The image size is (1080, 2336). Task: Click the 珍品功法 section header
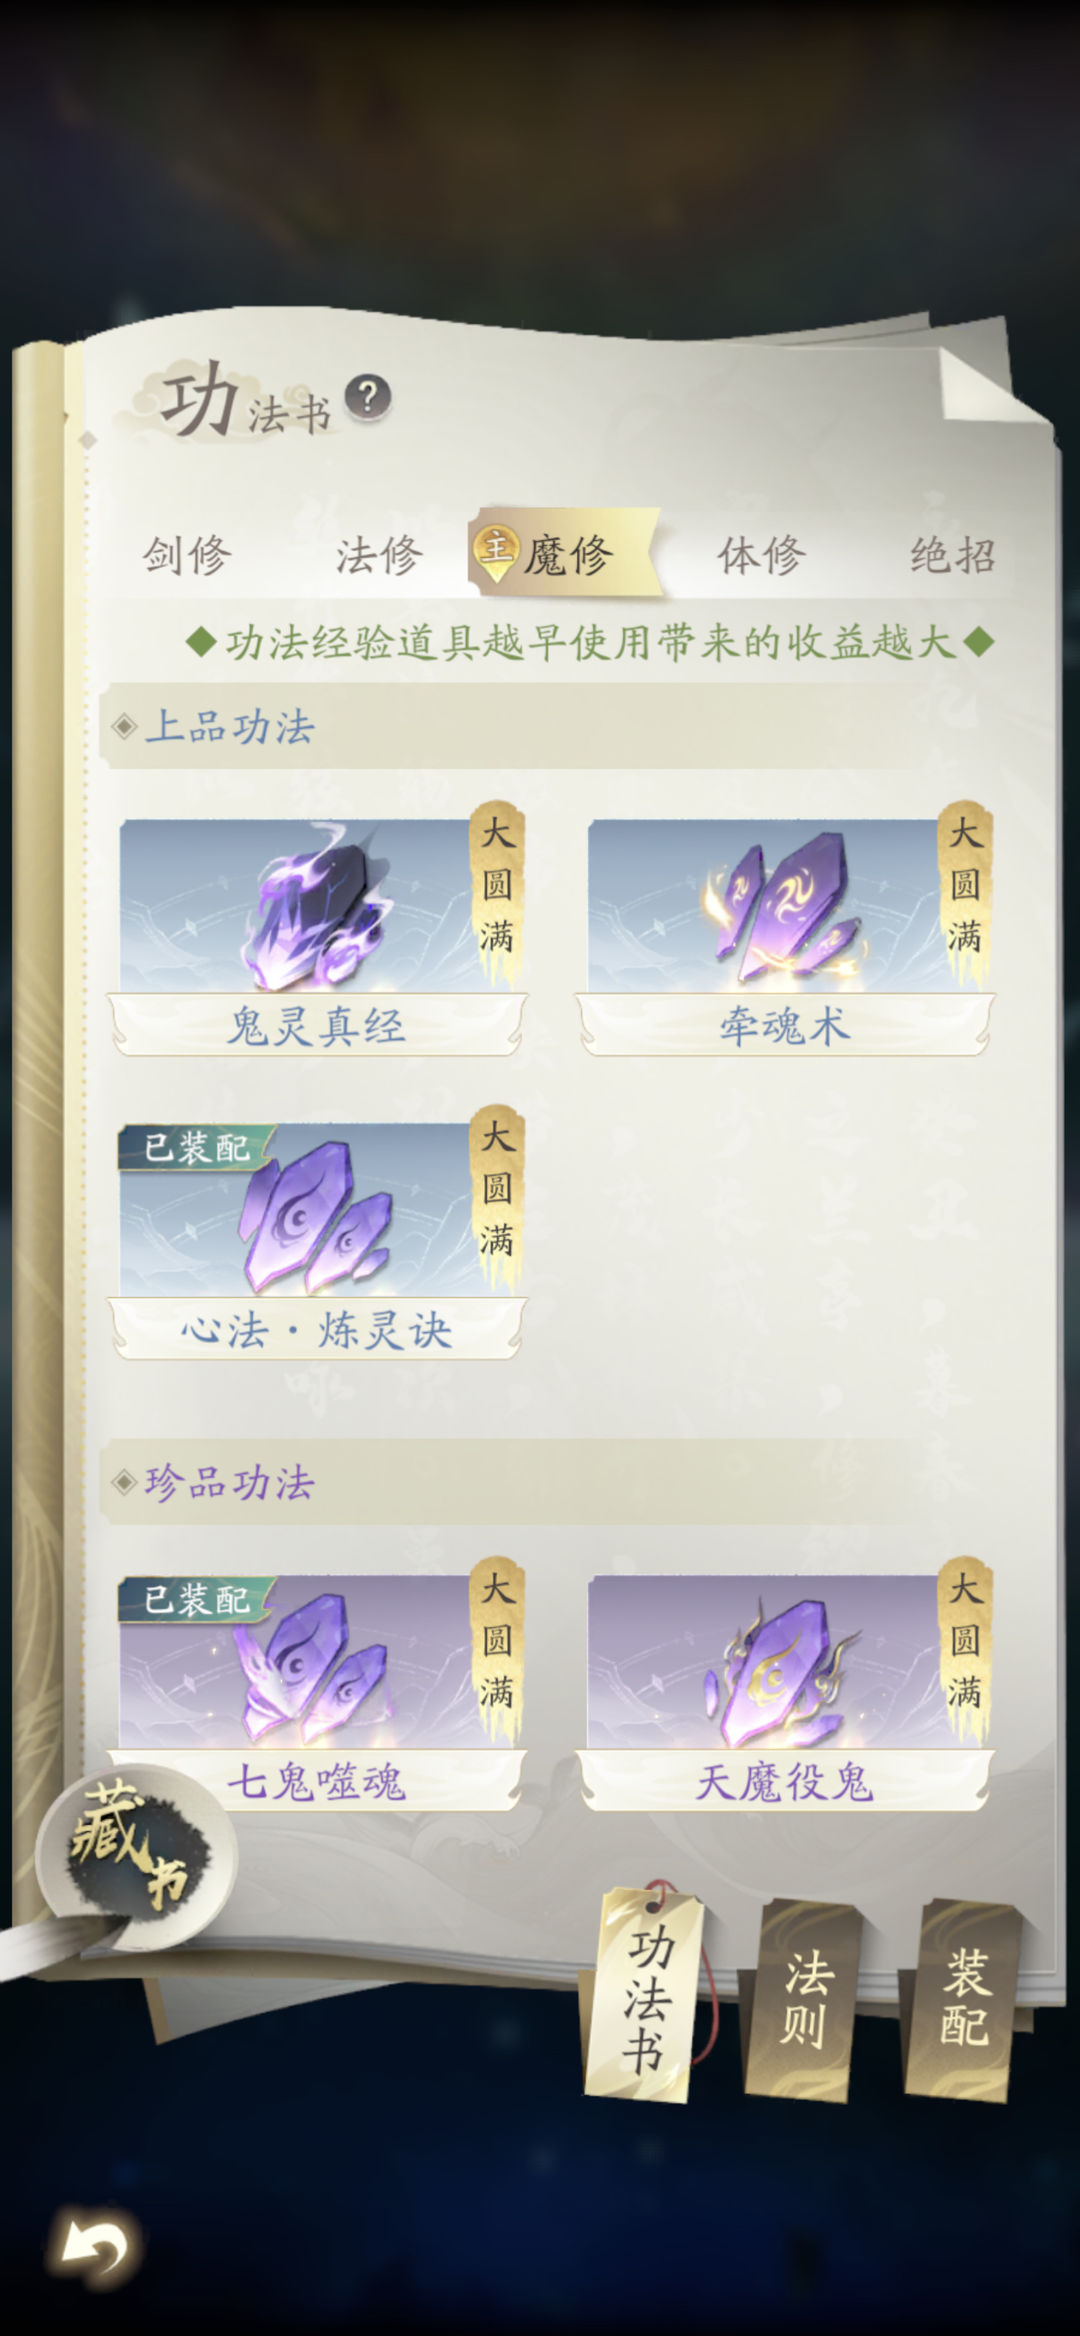point(229,1483)
